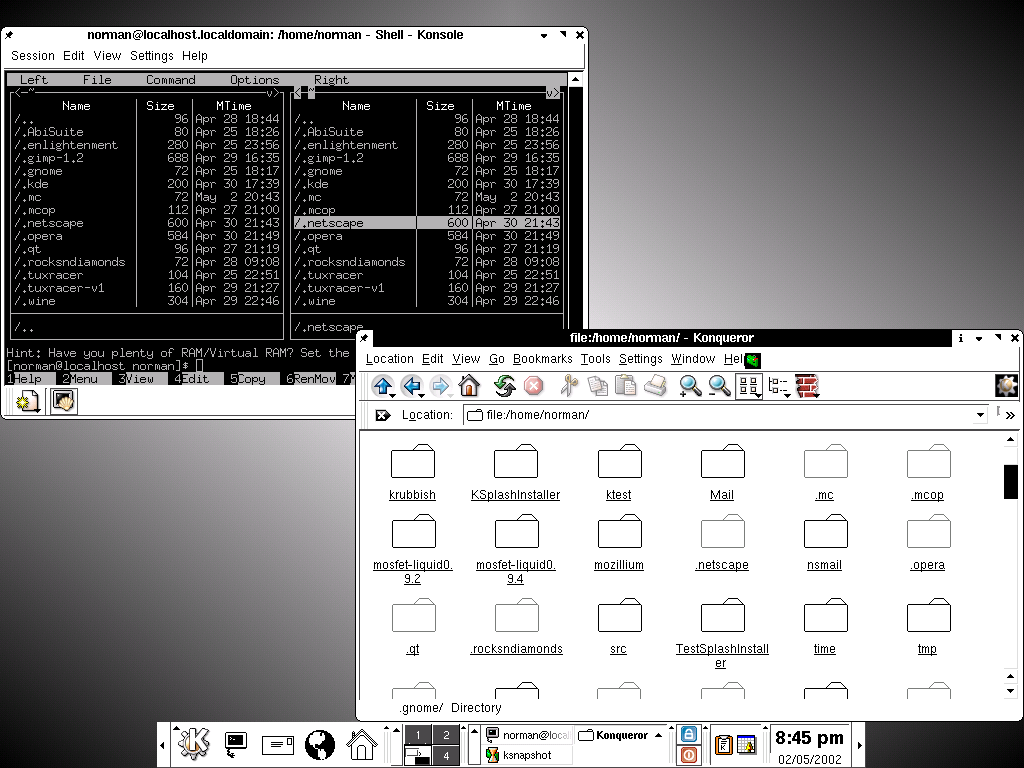Open the home directory from the panel
The height and width of the screenshot is (768, 1024).
[361, 744]
